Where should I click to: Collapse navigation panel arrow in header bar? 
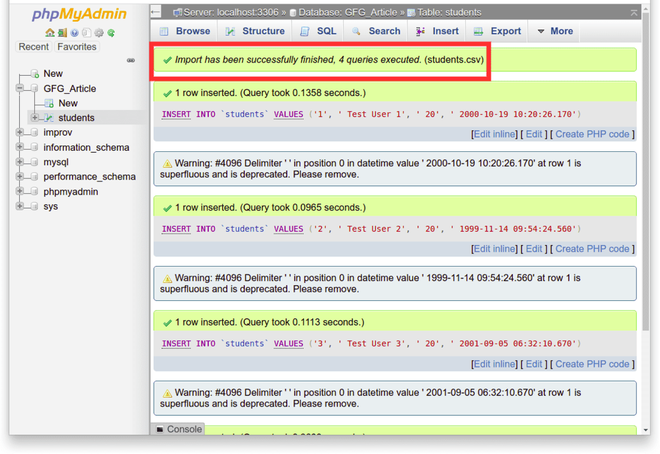156,12
